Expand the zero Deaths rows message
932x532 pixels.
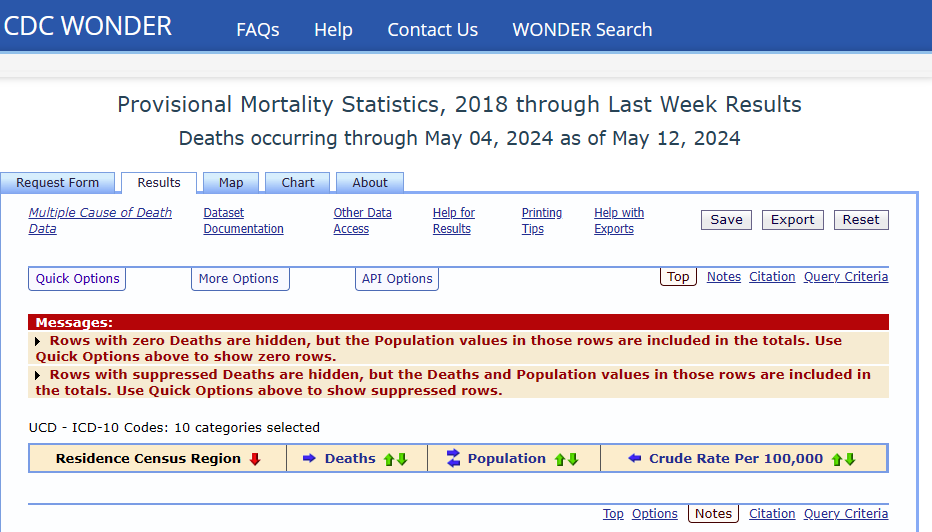(x=37, y=341)
